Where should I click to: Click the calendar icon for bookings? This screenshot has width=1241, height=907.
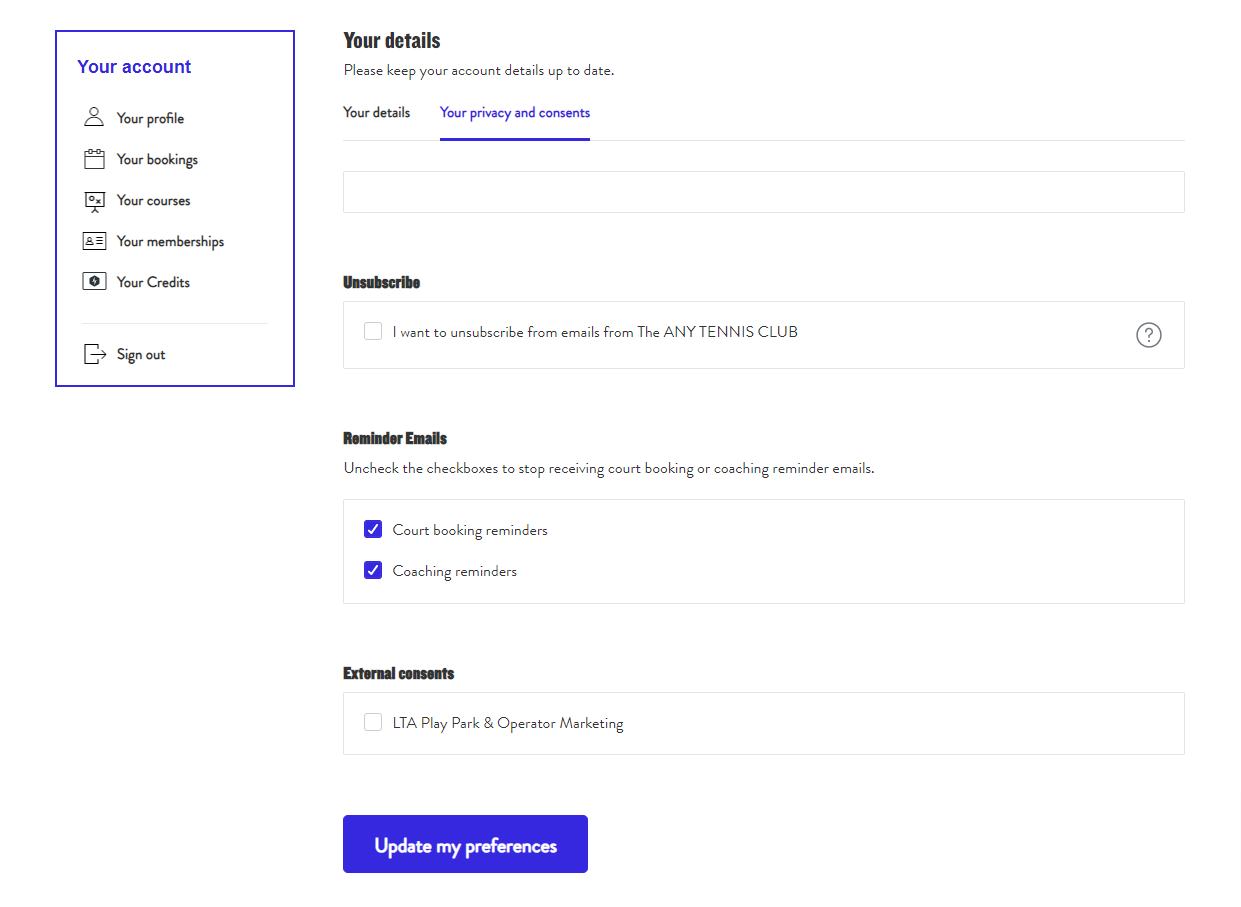(94, 159)
